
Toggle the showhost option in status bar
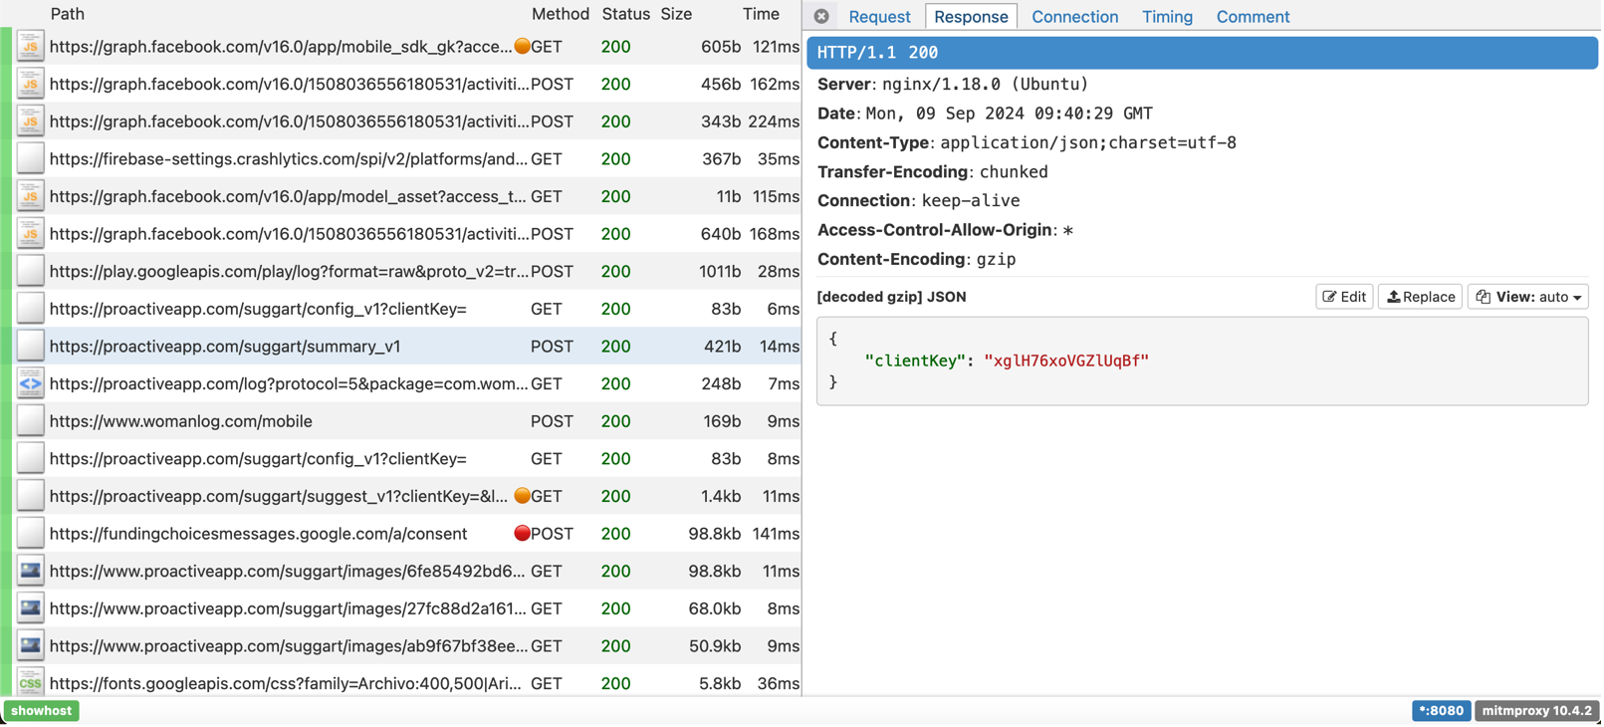click(41, 711)
